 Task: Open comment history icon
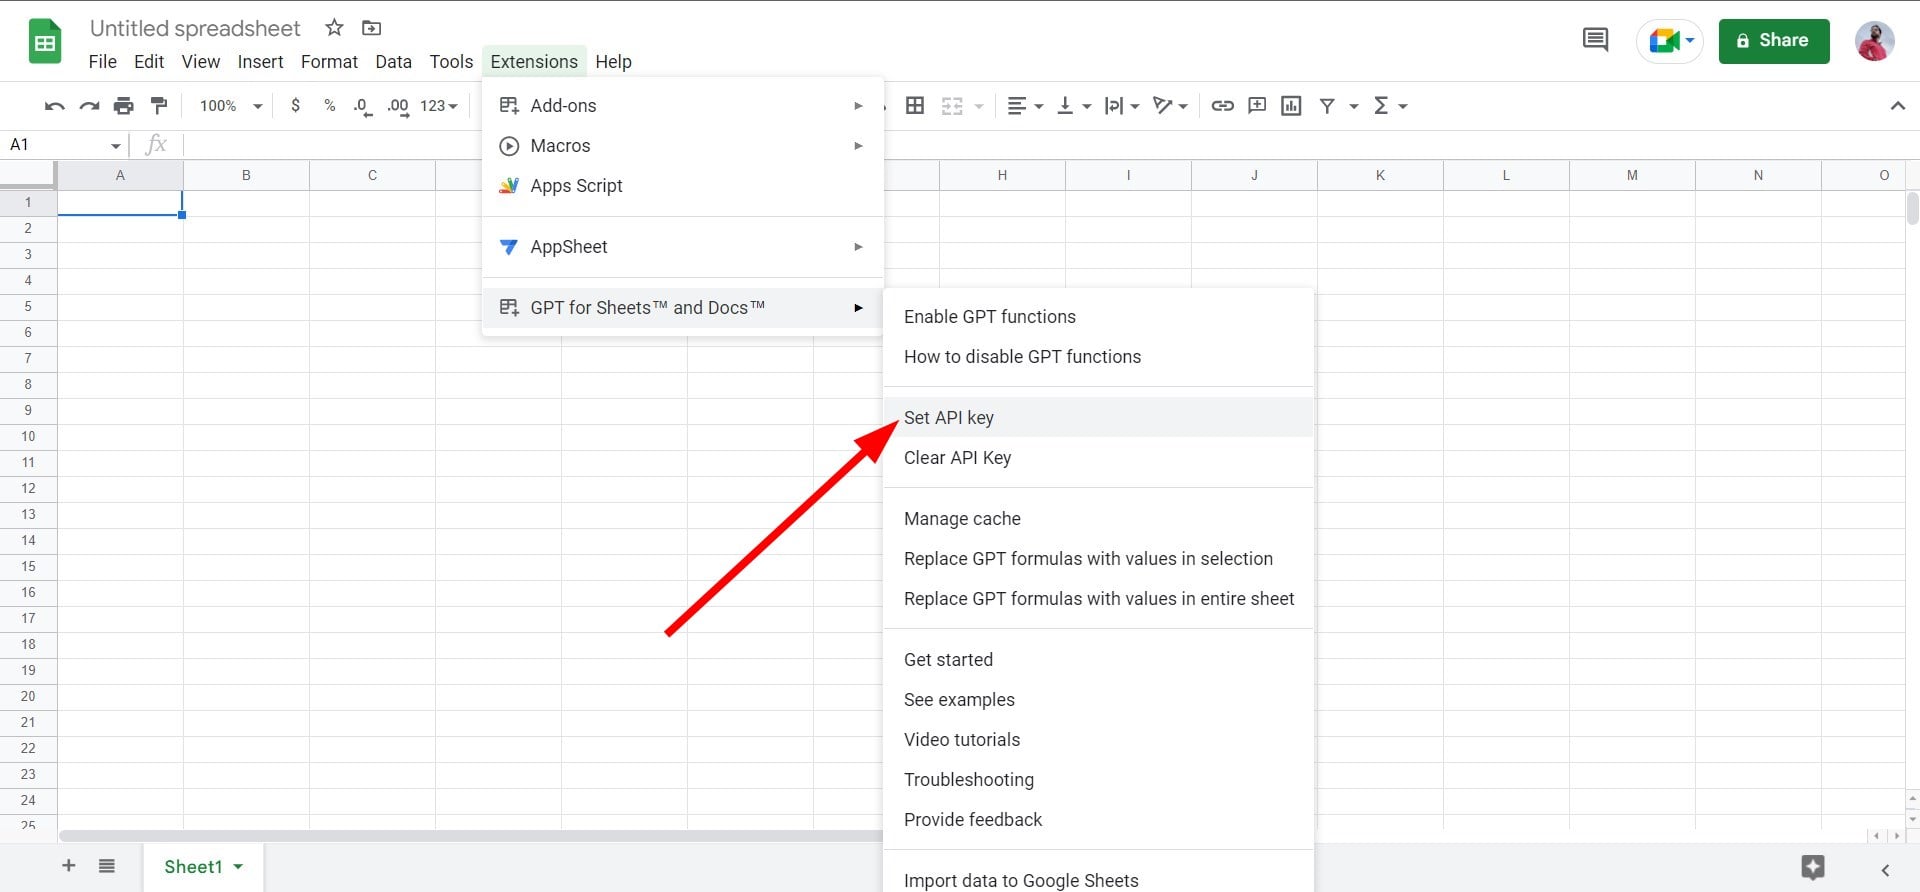pyautogui.click(x=1595, y=41)
